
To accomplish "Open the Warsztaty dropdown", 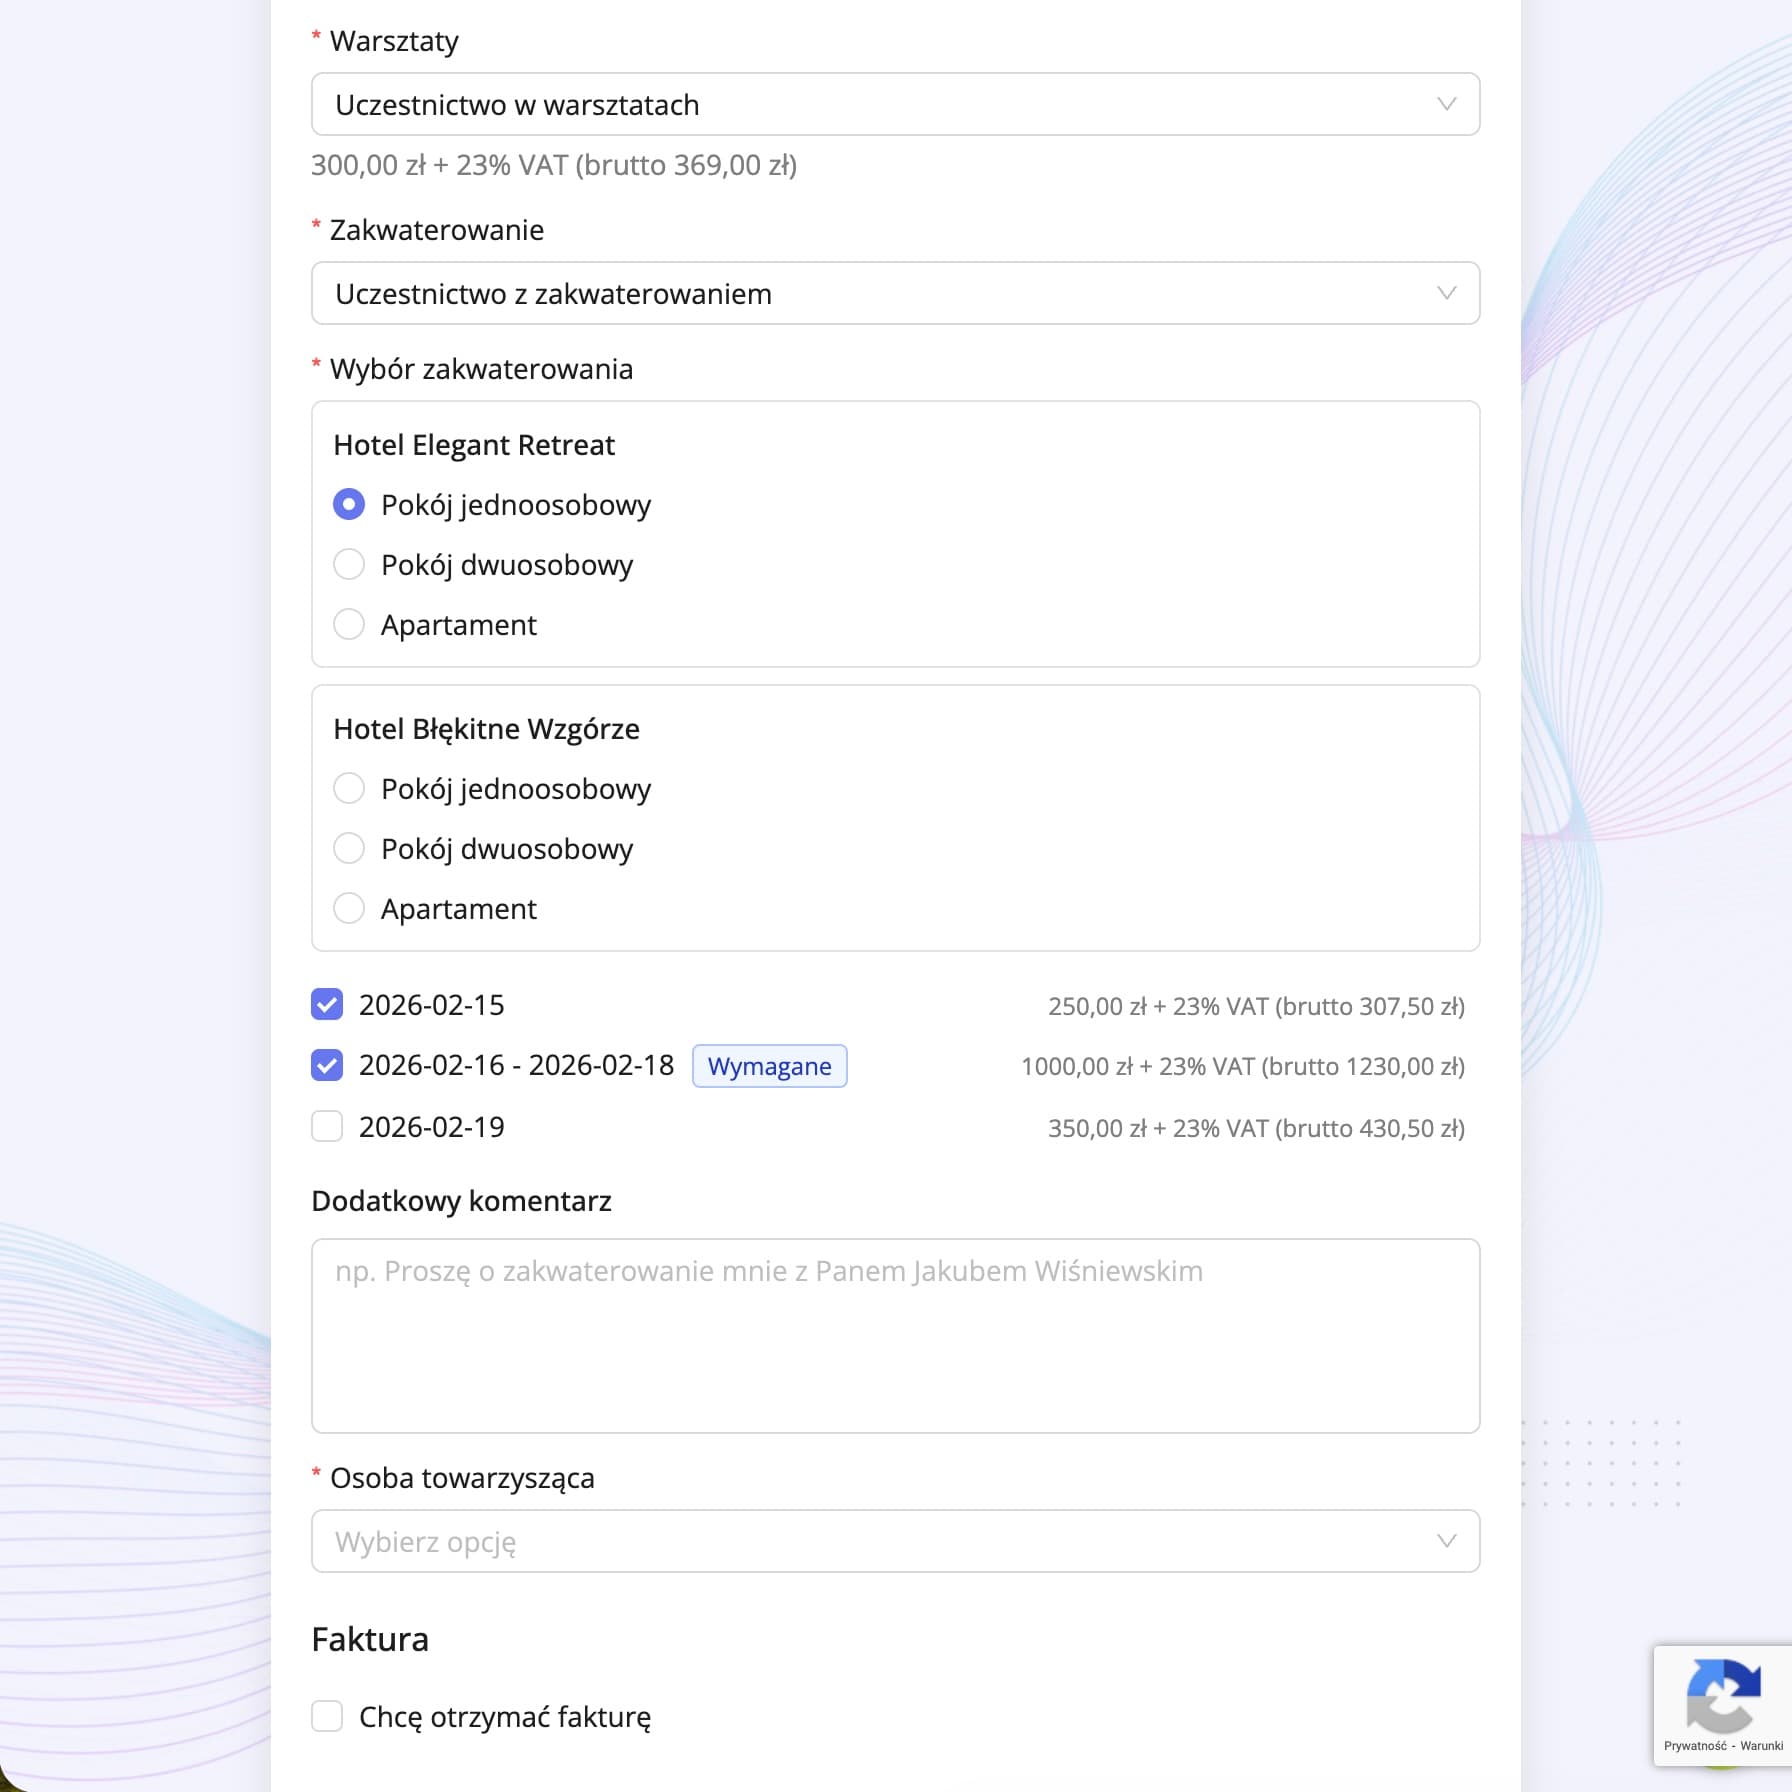I will pyautogui.click(x=894, y=104).
